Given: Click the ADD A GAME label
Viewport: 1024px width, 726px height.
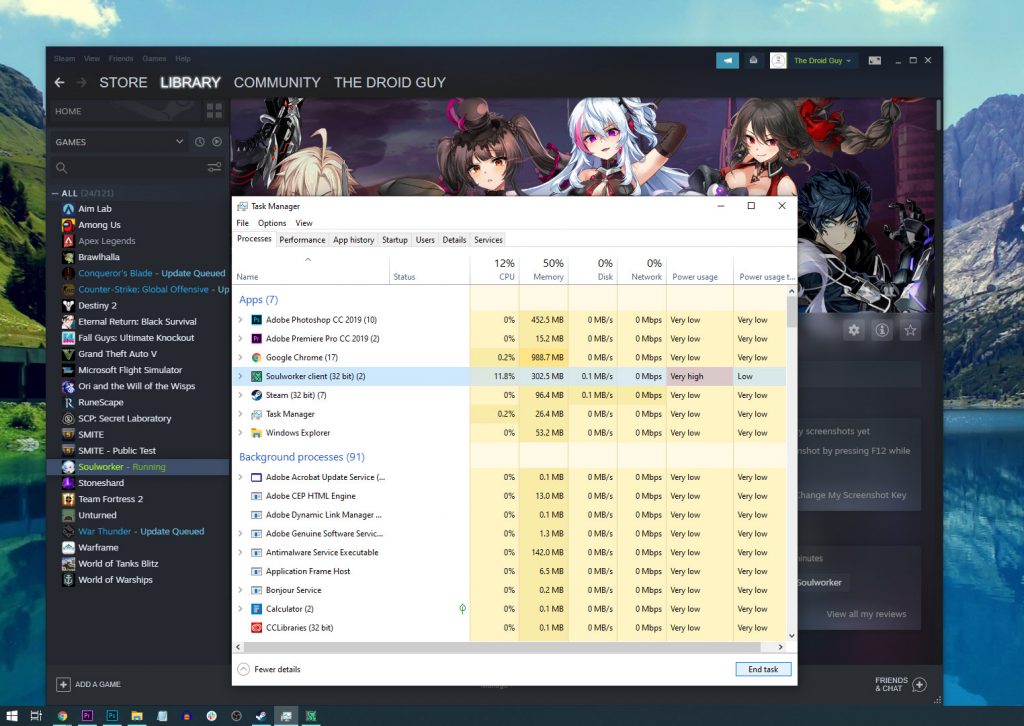Looking at the screenshot, I should point(98,684).
